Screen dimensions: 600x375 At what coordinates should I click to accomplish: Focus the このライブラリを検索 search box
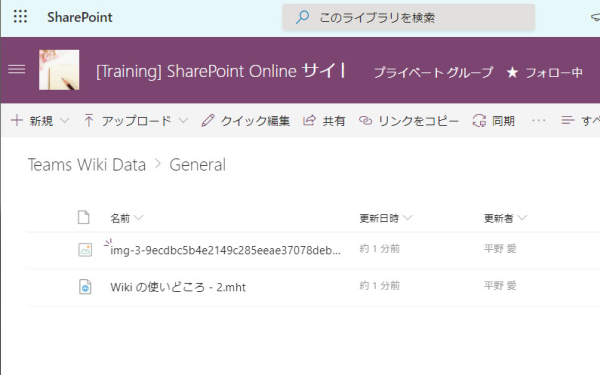pos(408,17)
